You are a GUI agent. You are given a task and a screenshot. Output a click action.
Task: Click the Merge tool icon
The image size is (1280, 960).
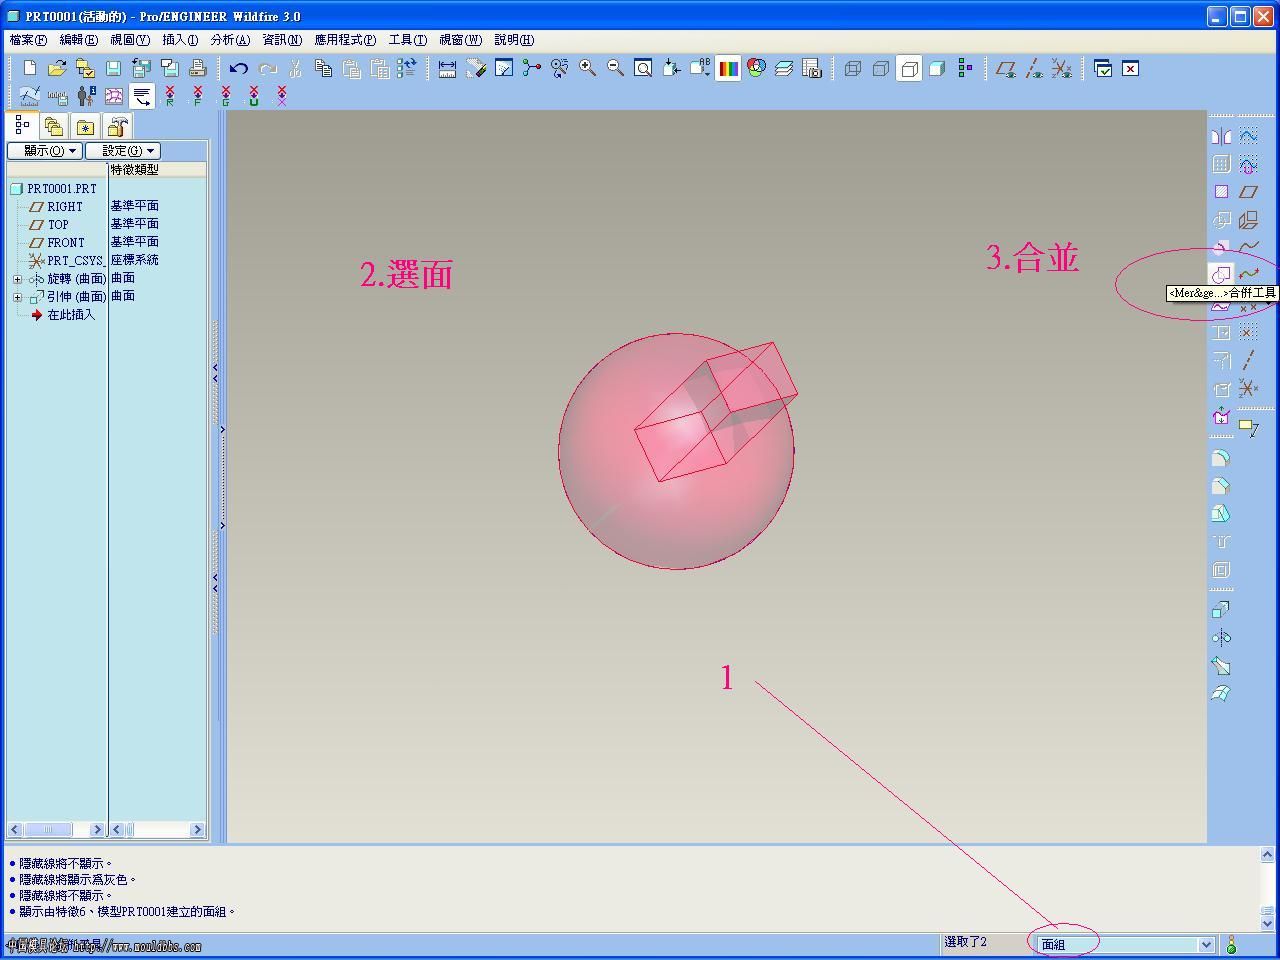coord(1221,274)
